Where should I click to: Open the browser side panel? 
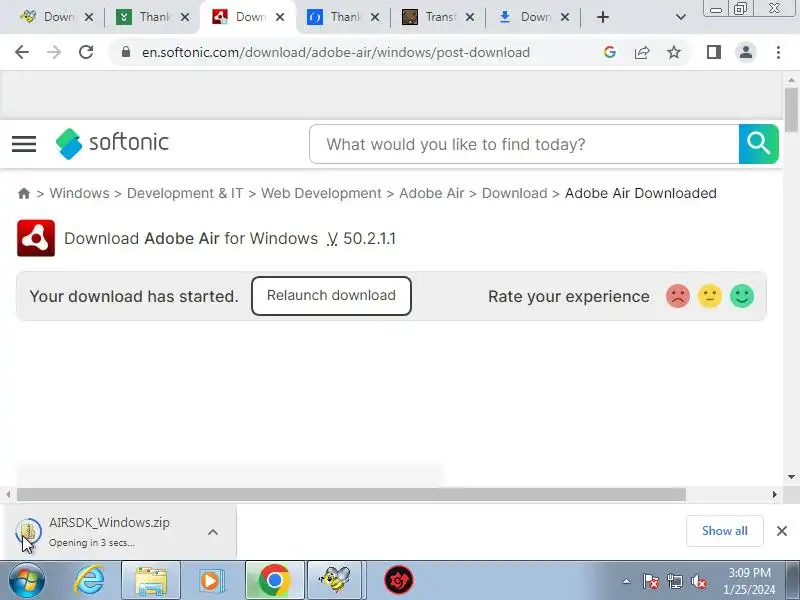[714, 52]
